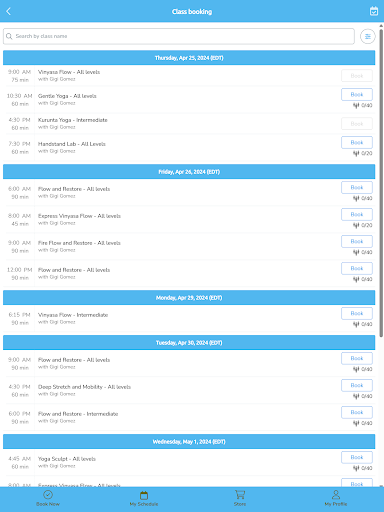Viewport: 384px width, 512px height.
Task: Open the calendar icon in the header
Action: pos(374,11)
